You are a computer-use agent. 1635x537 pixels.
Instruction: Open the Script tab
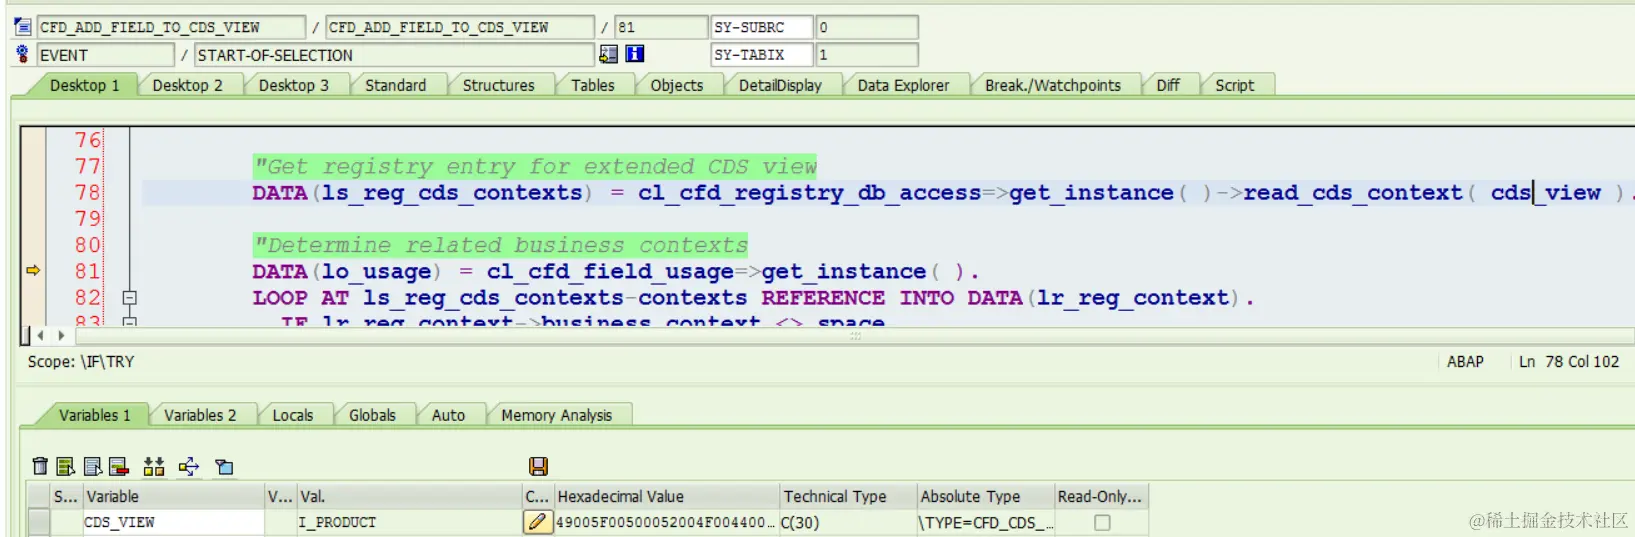pyautogui.click(x=1234, y=85)
